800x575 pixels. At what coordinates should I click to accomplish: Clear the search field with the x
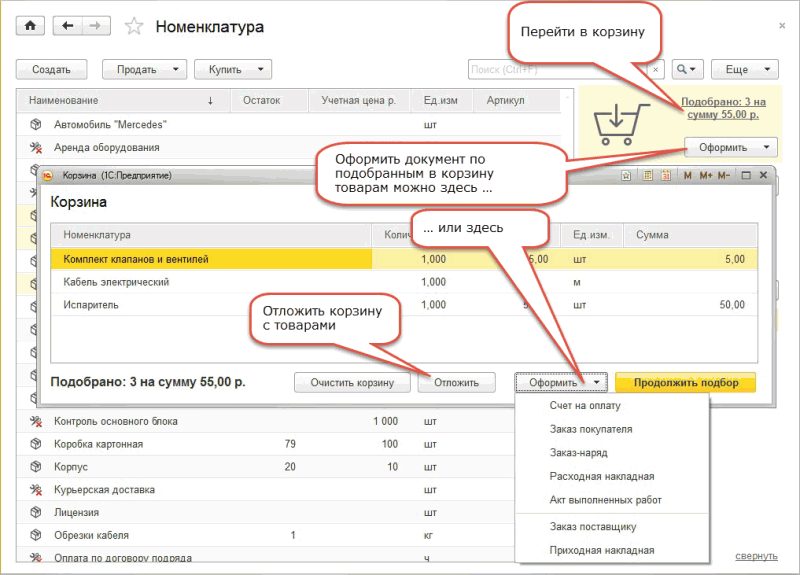point(656,70)
